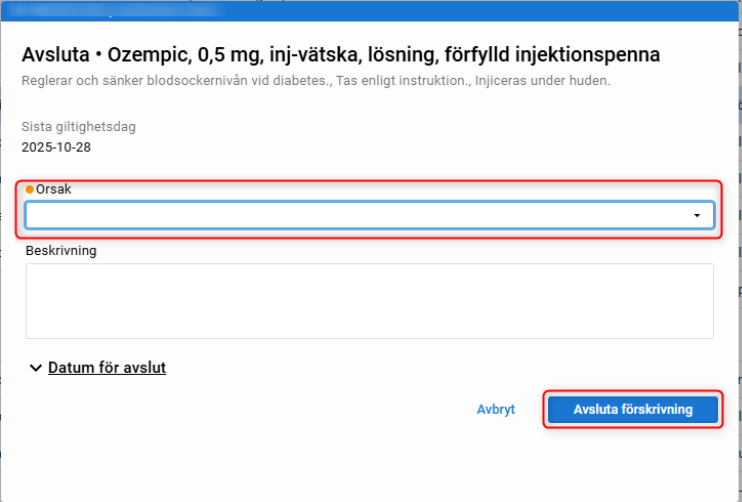Click the 0,5 mg dosage in title

pyautogui.click(x=229, y=55)
